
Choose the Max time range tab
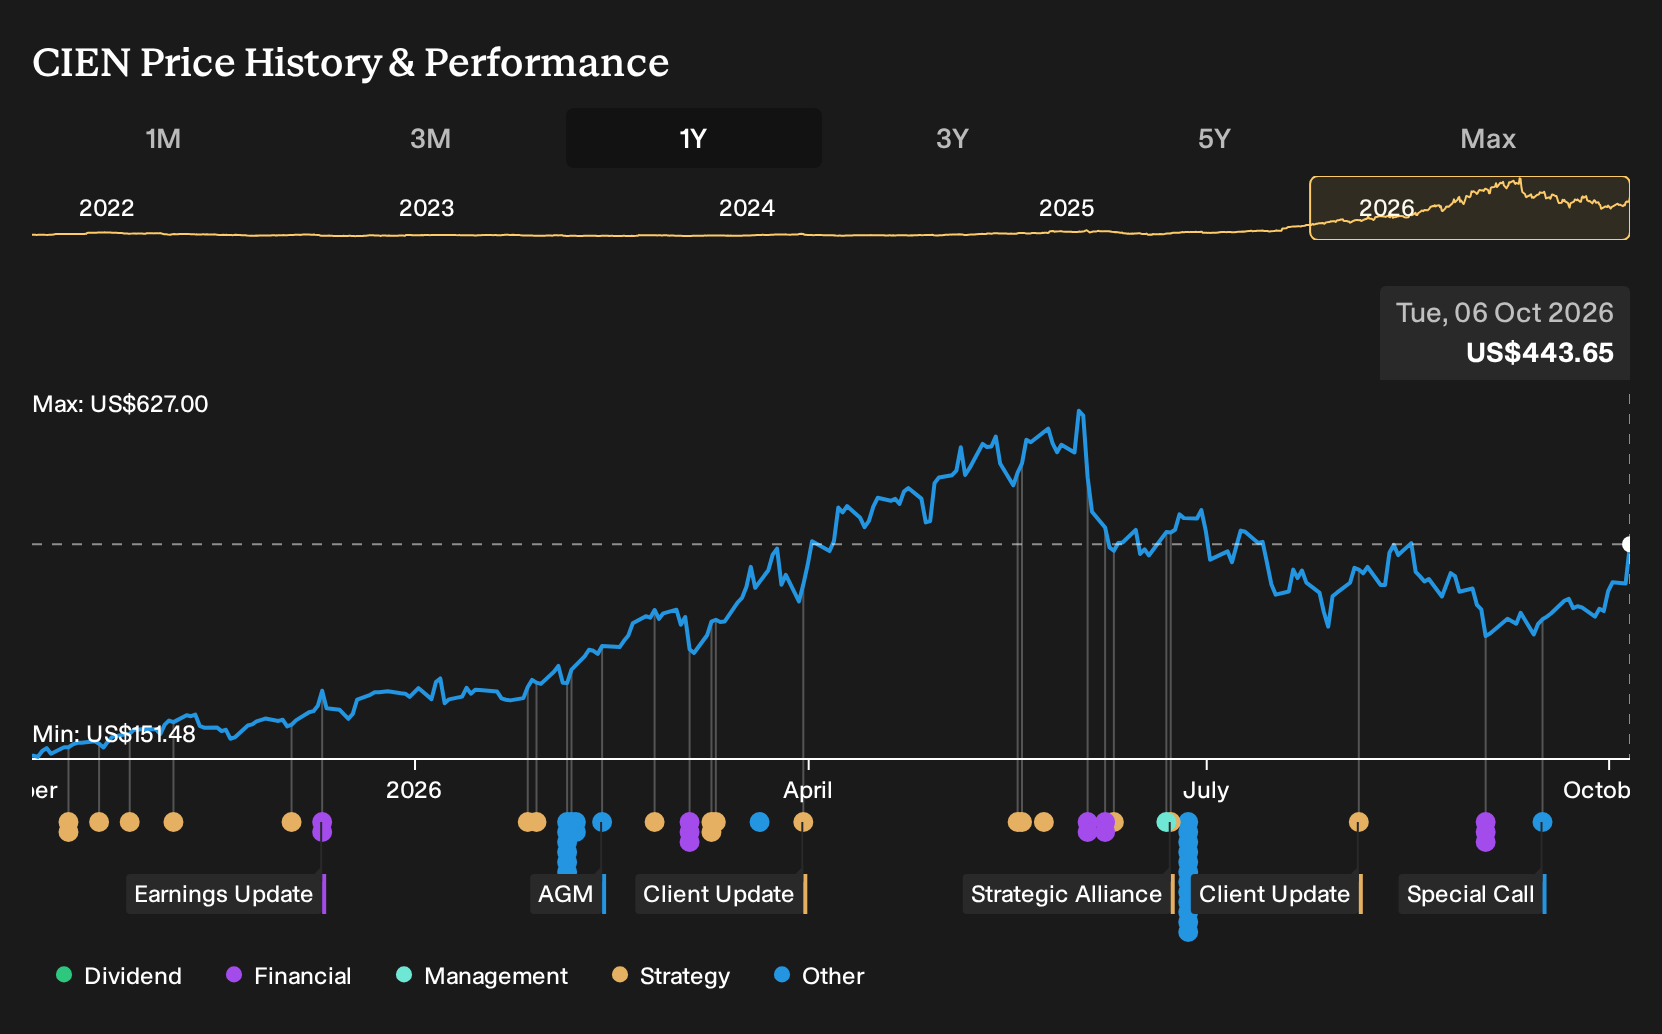[x=1488, y=138]
